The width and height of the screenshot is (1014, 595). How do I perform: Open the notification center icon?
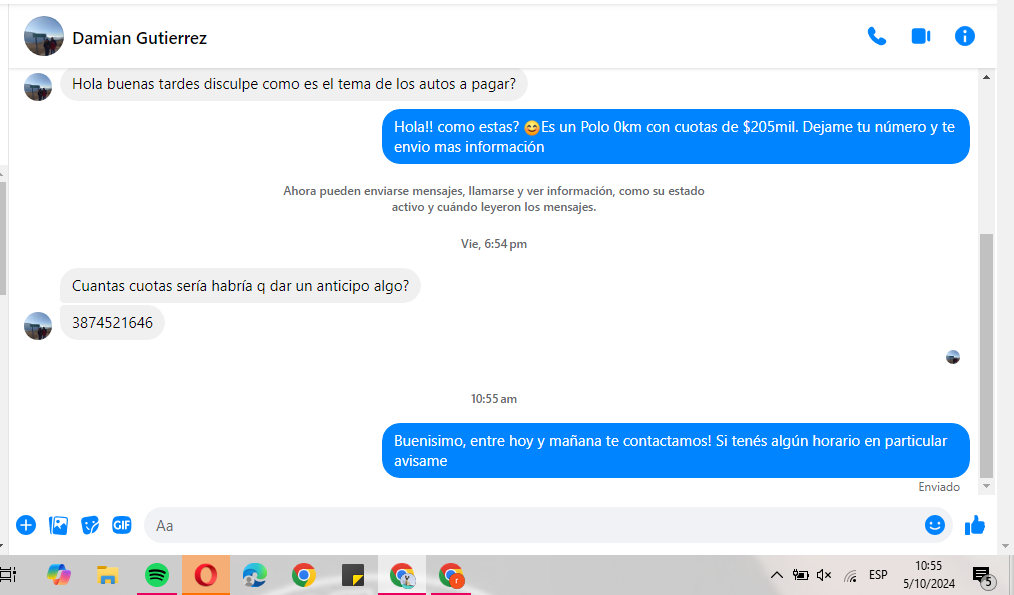coord(983,575)
